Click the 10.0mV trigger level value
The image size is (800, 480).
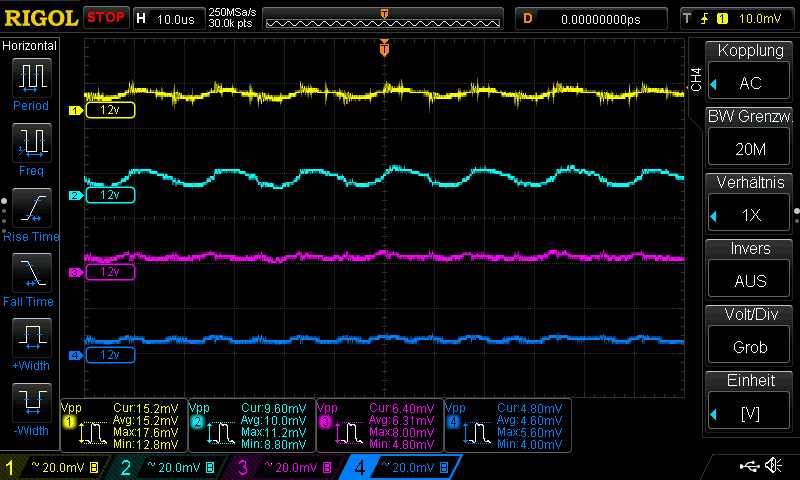760,19
